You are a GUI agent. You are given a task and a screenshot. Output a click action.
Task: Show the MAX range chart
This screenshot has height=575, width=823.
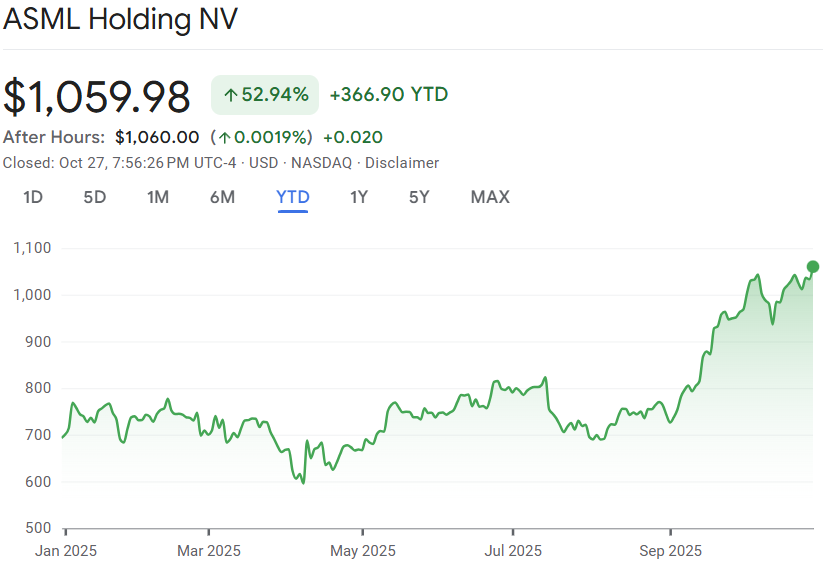coord(490,197)
